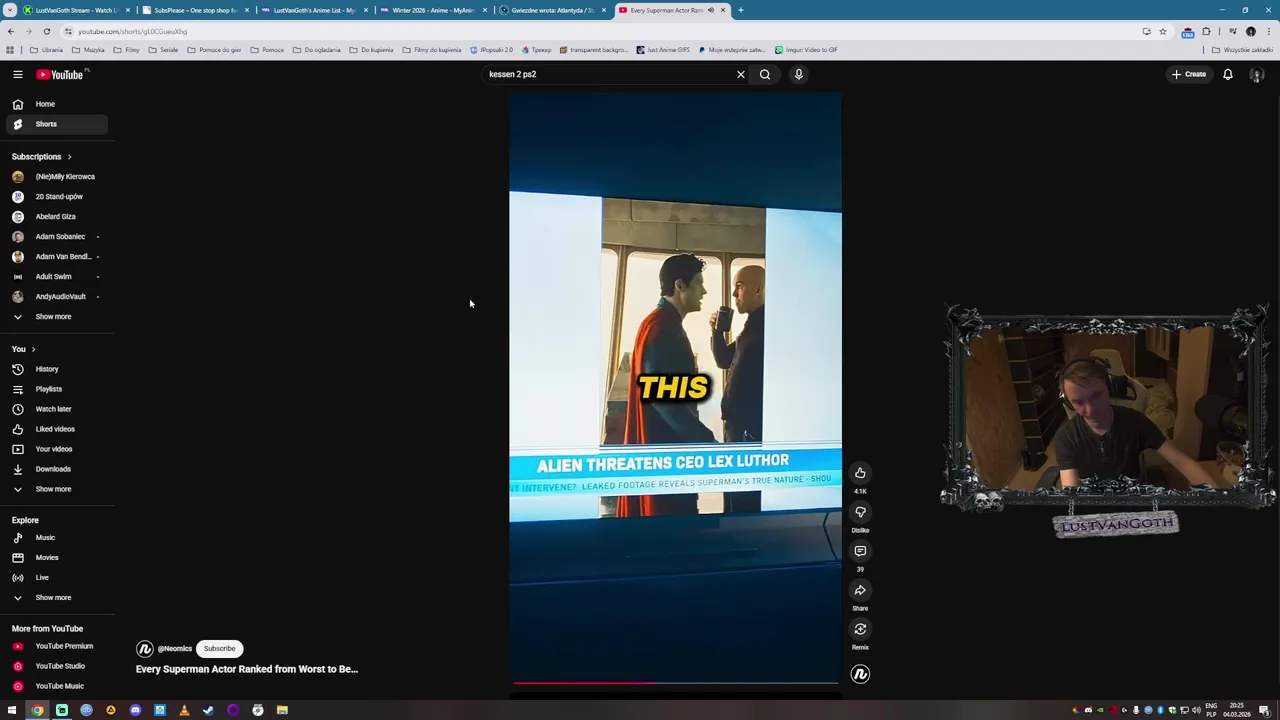
Task: Open a new browser tab
Action: coord(740,10)
